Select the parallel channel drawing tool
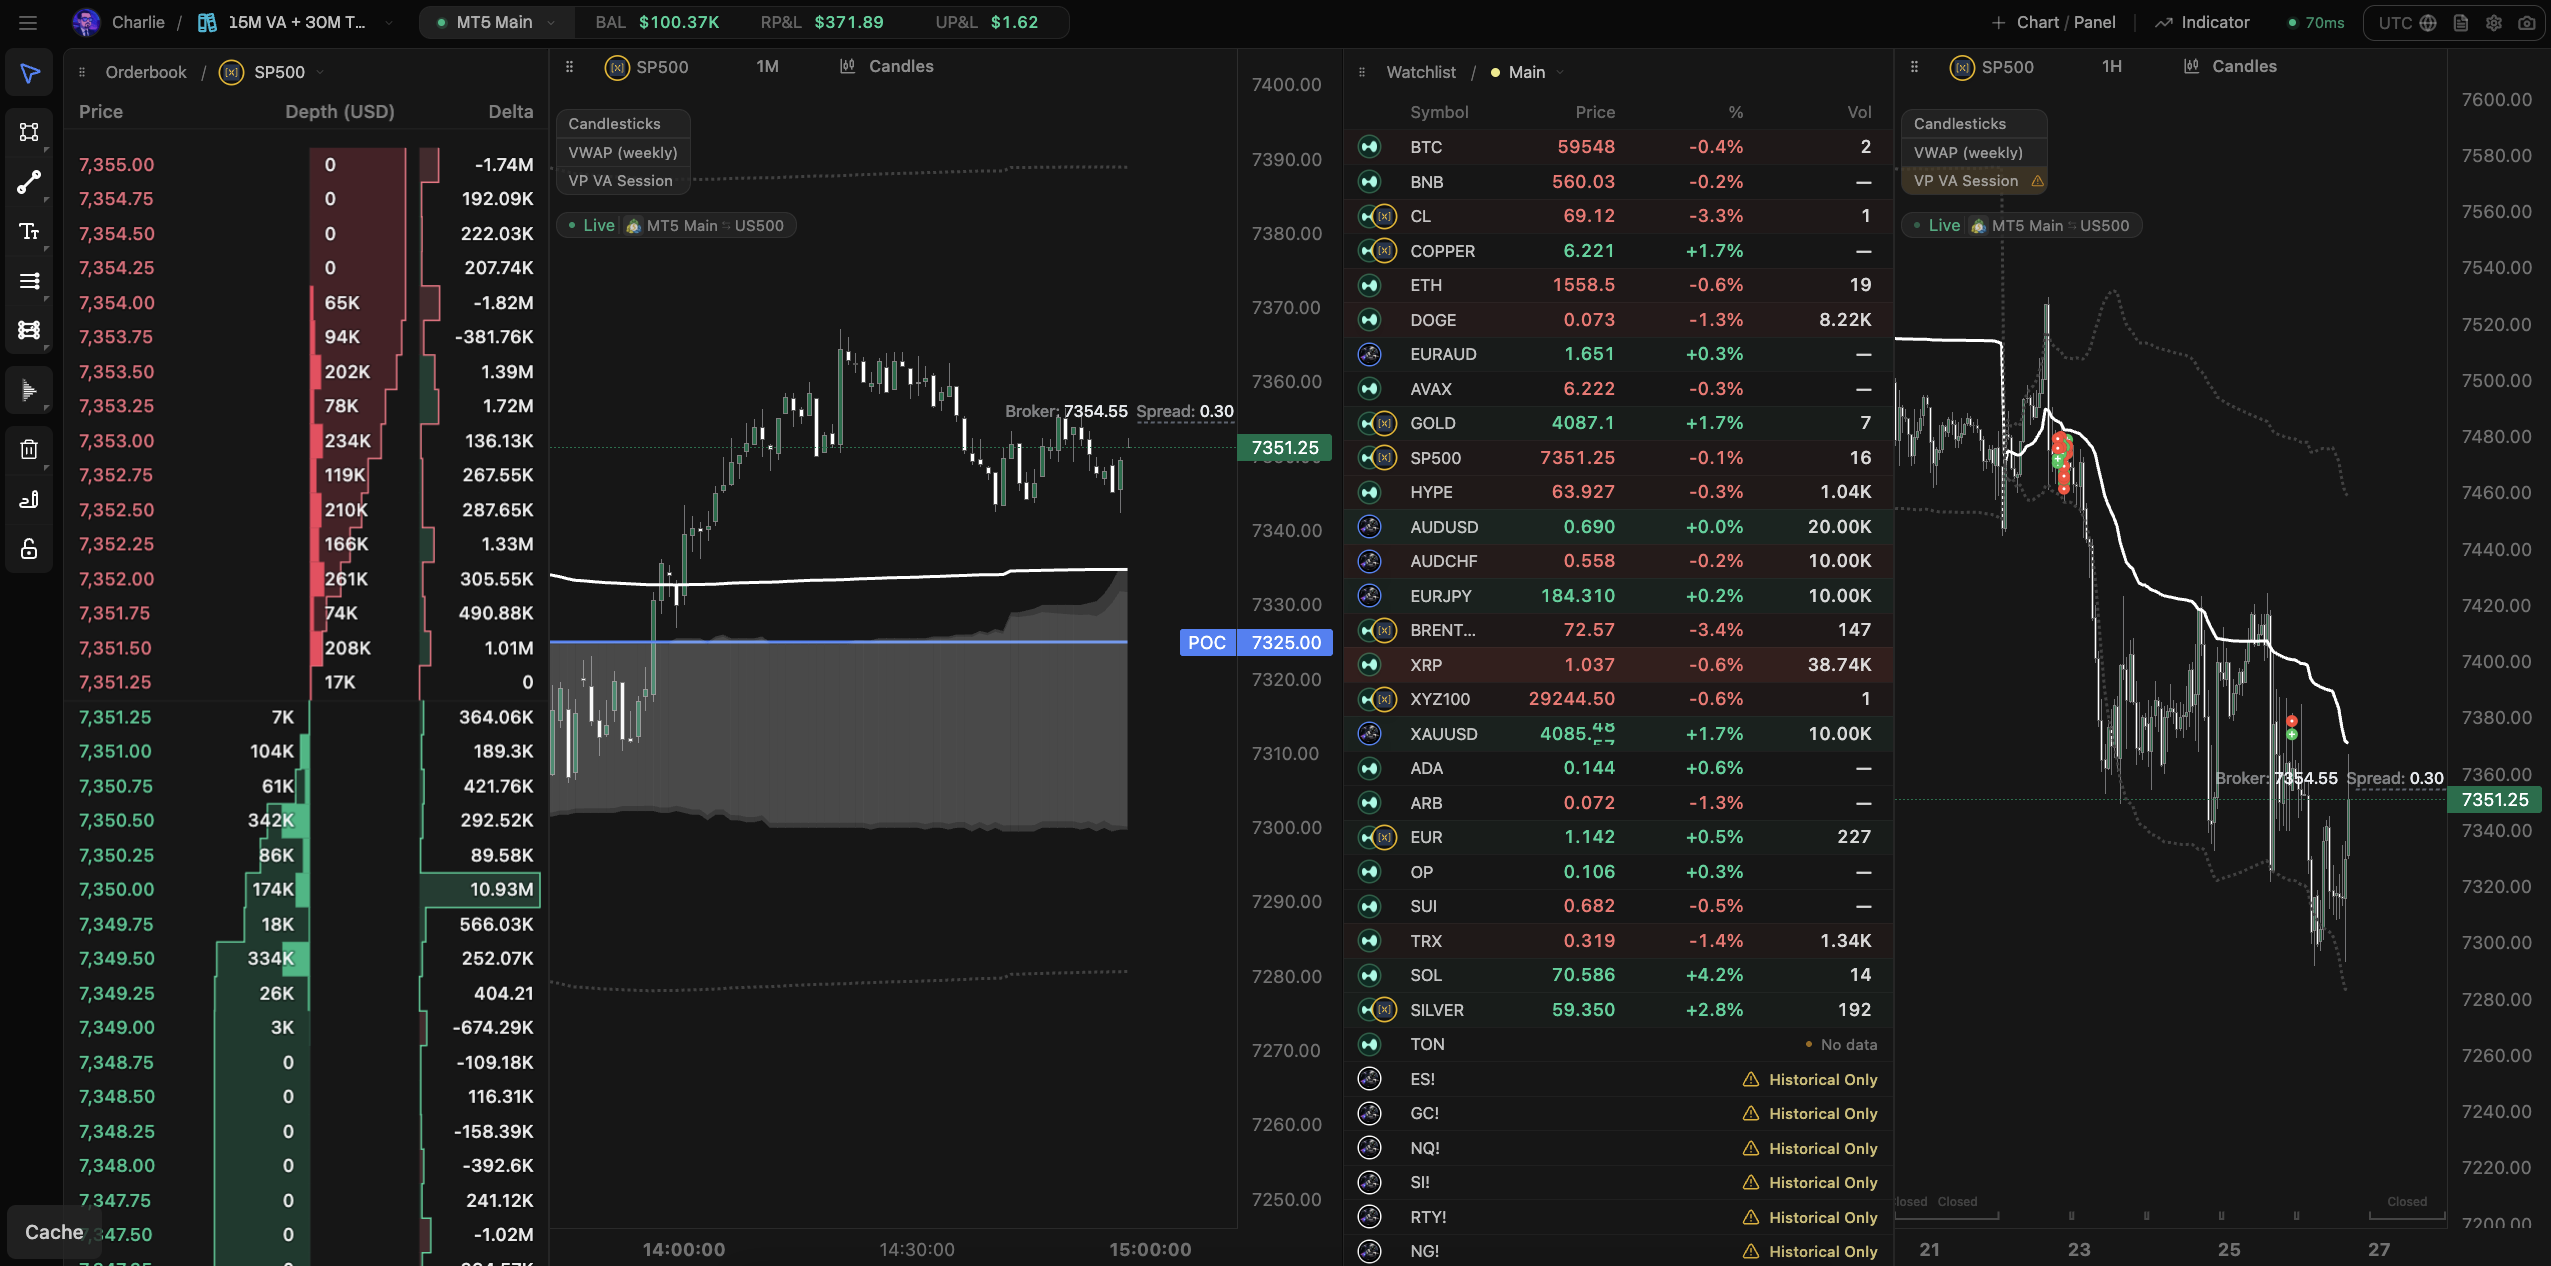 coord(29,330)
